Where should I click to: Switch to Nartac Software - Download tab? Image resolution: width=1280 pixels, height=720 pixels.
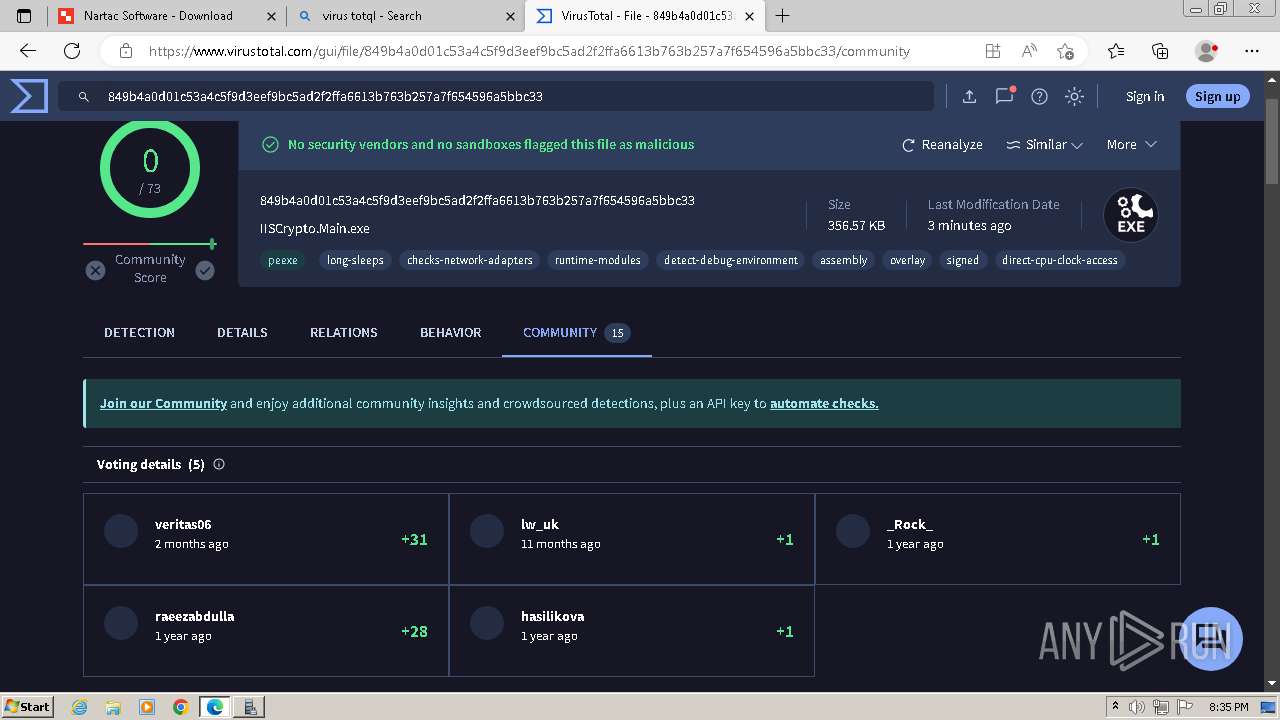(x=157, y=16)
